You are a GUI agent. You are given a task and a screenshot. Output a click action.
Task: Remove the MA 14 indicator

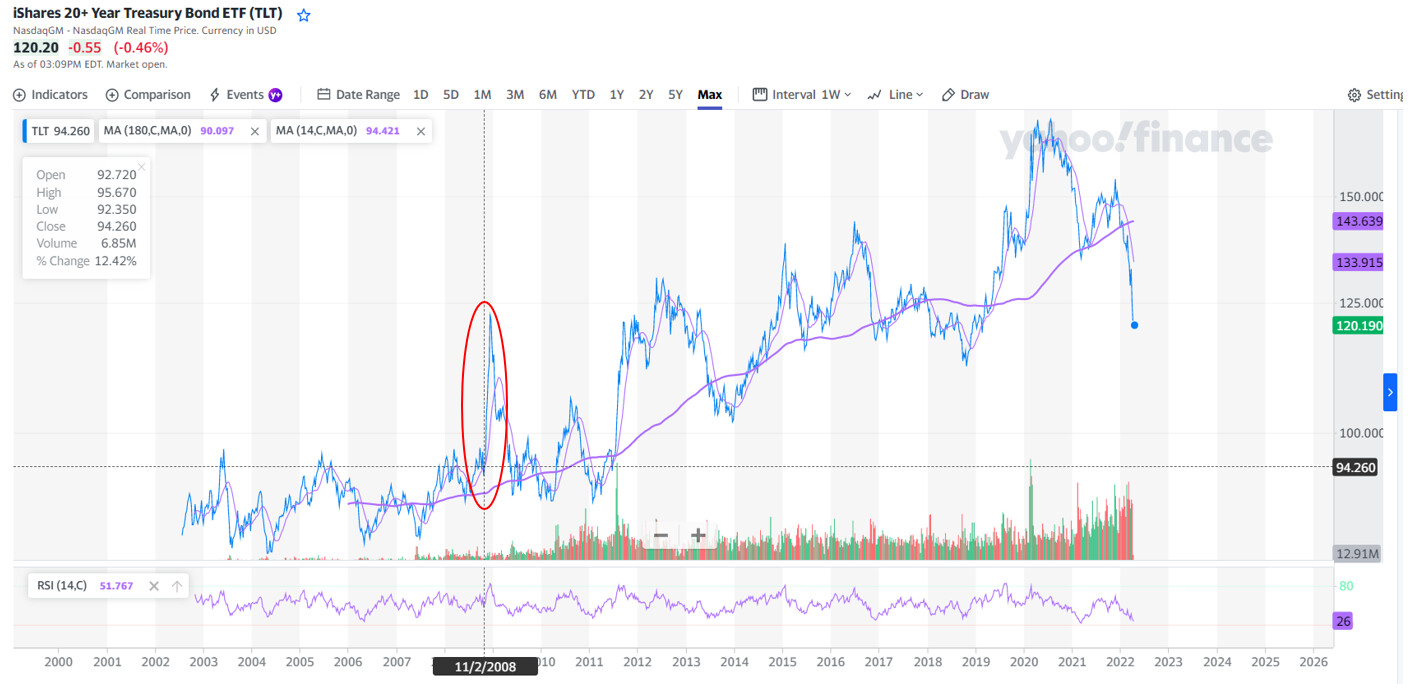coord(421,131)
